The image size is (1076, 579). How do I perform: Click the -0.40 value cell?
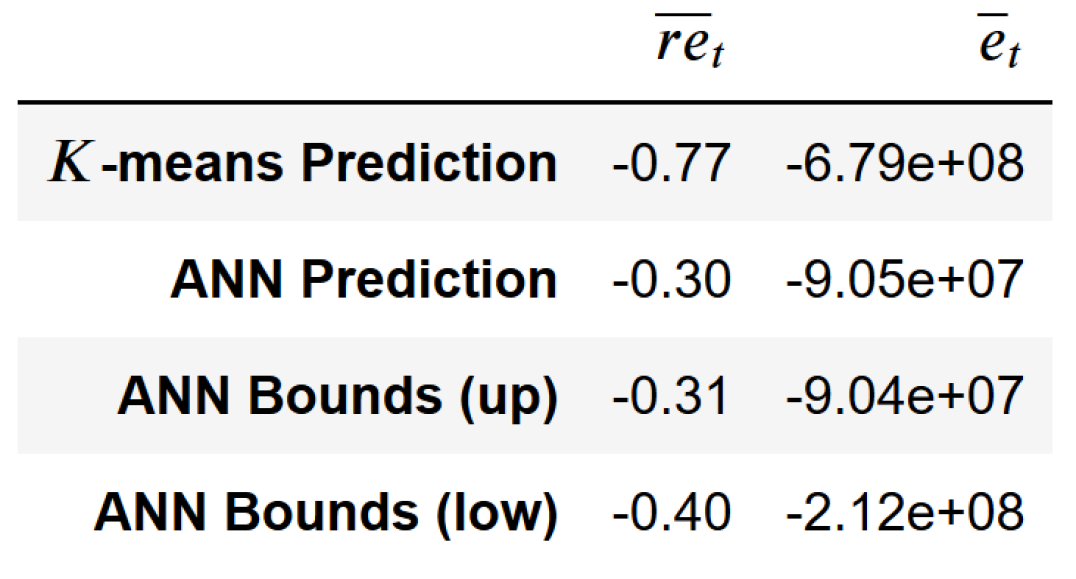(x=670, y=512)
